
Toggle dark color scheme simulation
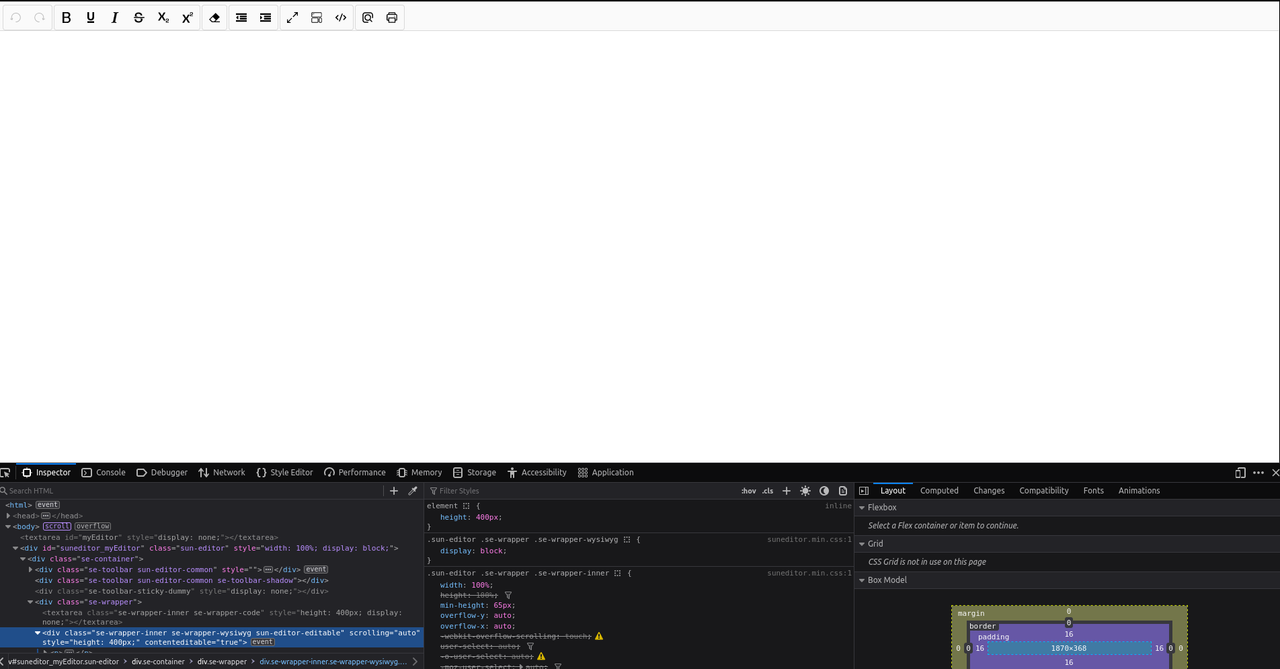click(824, 491)
